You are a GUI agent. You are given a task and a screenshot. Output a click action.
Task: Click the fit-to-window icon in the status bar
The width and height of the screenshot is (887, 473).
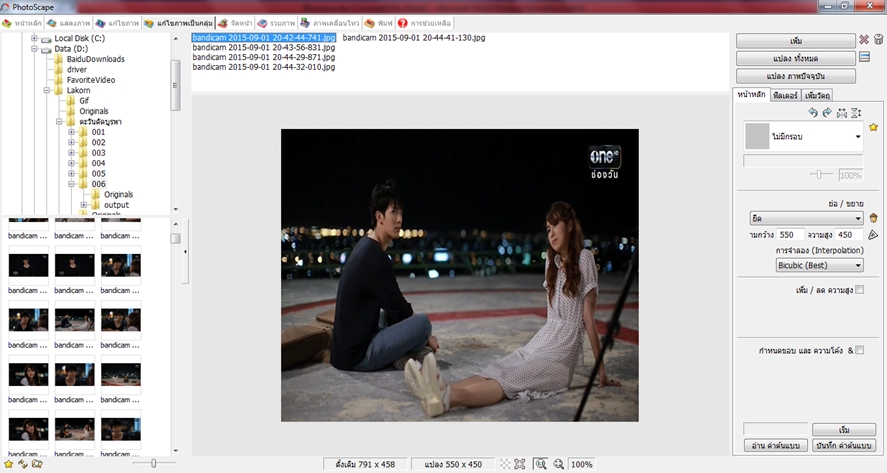(520, 465)
